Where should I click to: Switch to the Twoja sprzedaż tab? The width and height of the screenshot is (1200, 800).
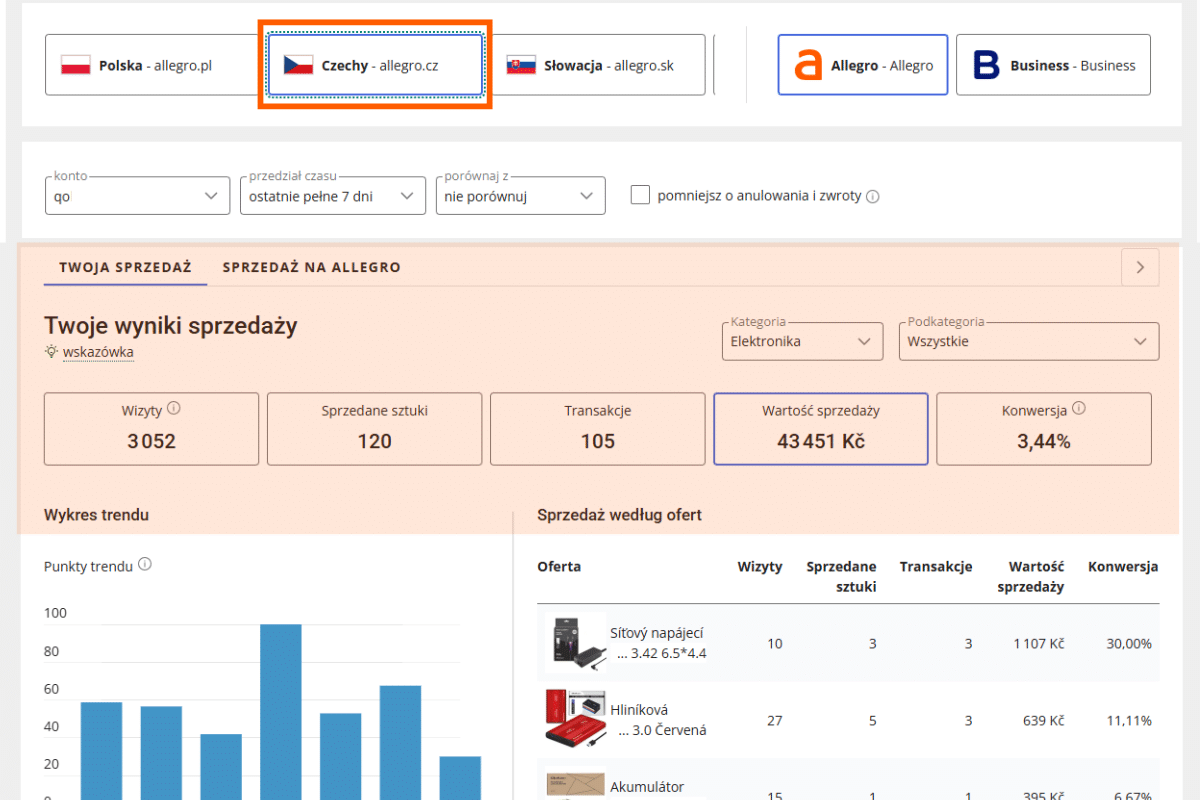[125, 267]
